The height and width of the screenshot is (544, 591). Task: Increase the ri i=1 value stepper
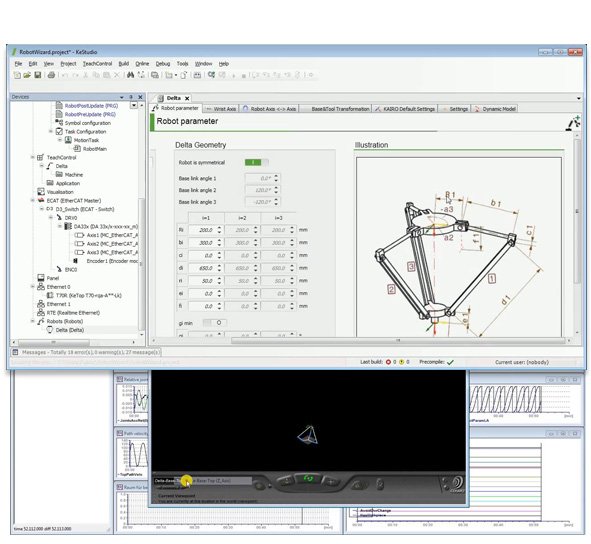(x=219, y=279)
